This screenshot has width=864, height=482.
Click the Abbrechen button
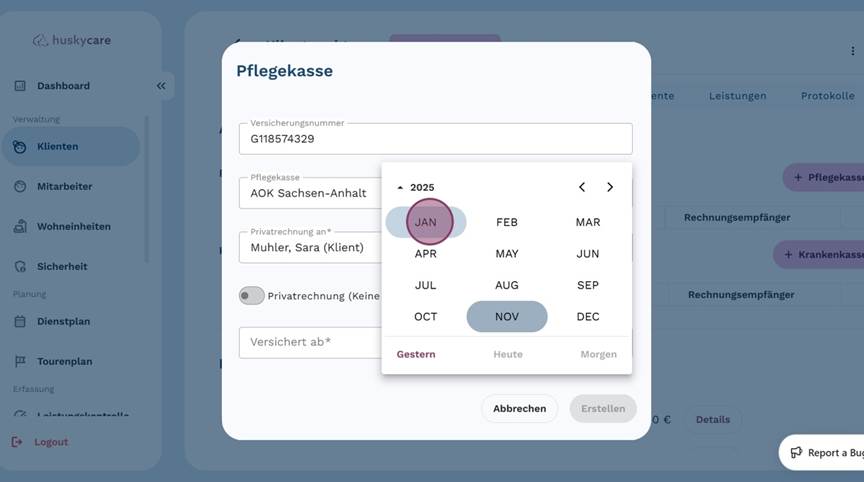(519, 408)
